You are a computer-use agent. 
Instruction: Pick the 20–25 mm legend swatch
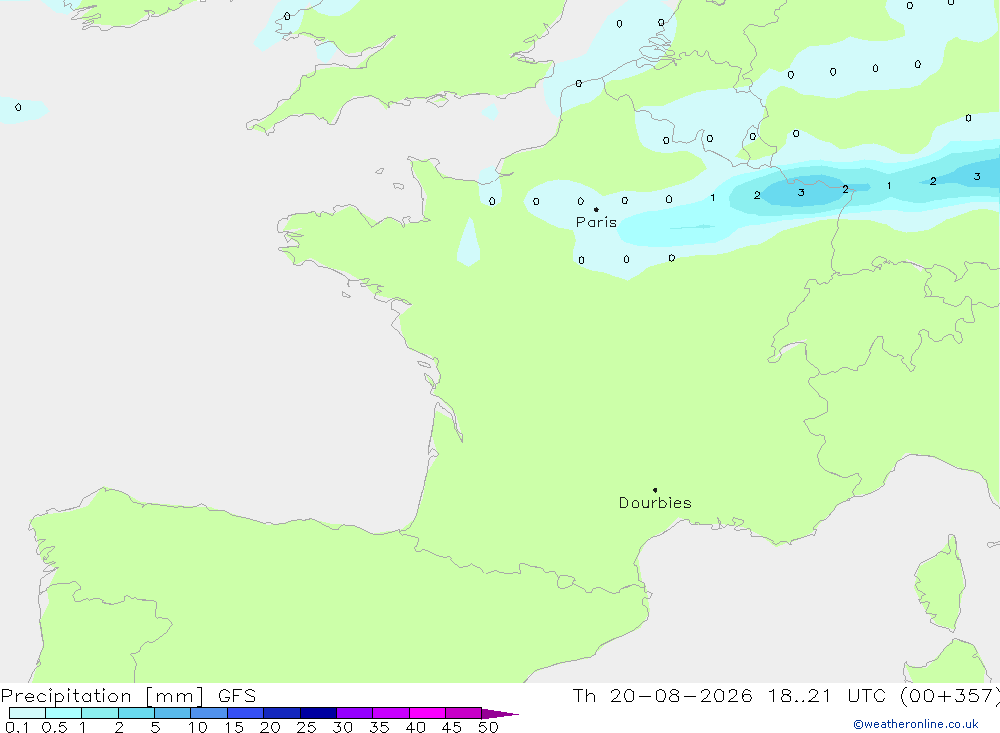[x=282, y=713]
